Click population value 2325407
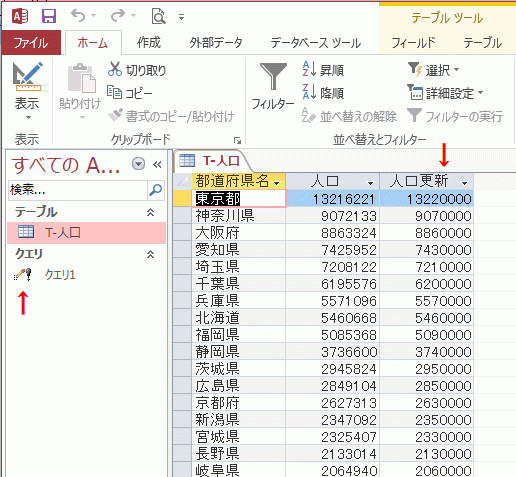516x477 pixels. coord(333,437)
